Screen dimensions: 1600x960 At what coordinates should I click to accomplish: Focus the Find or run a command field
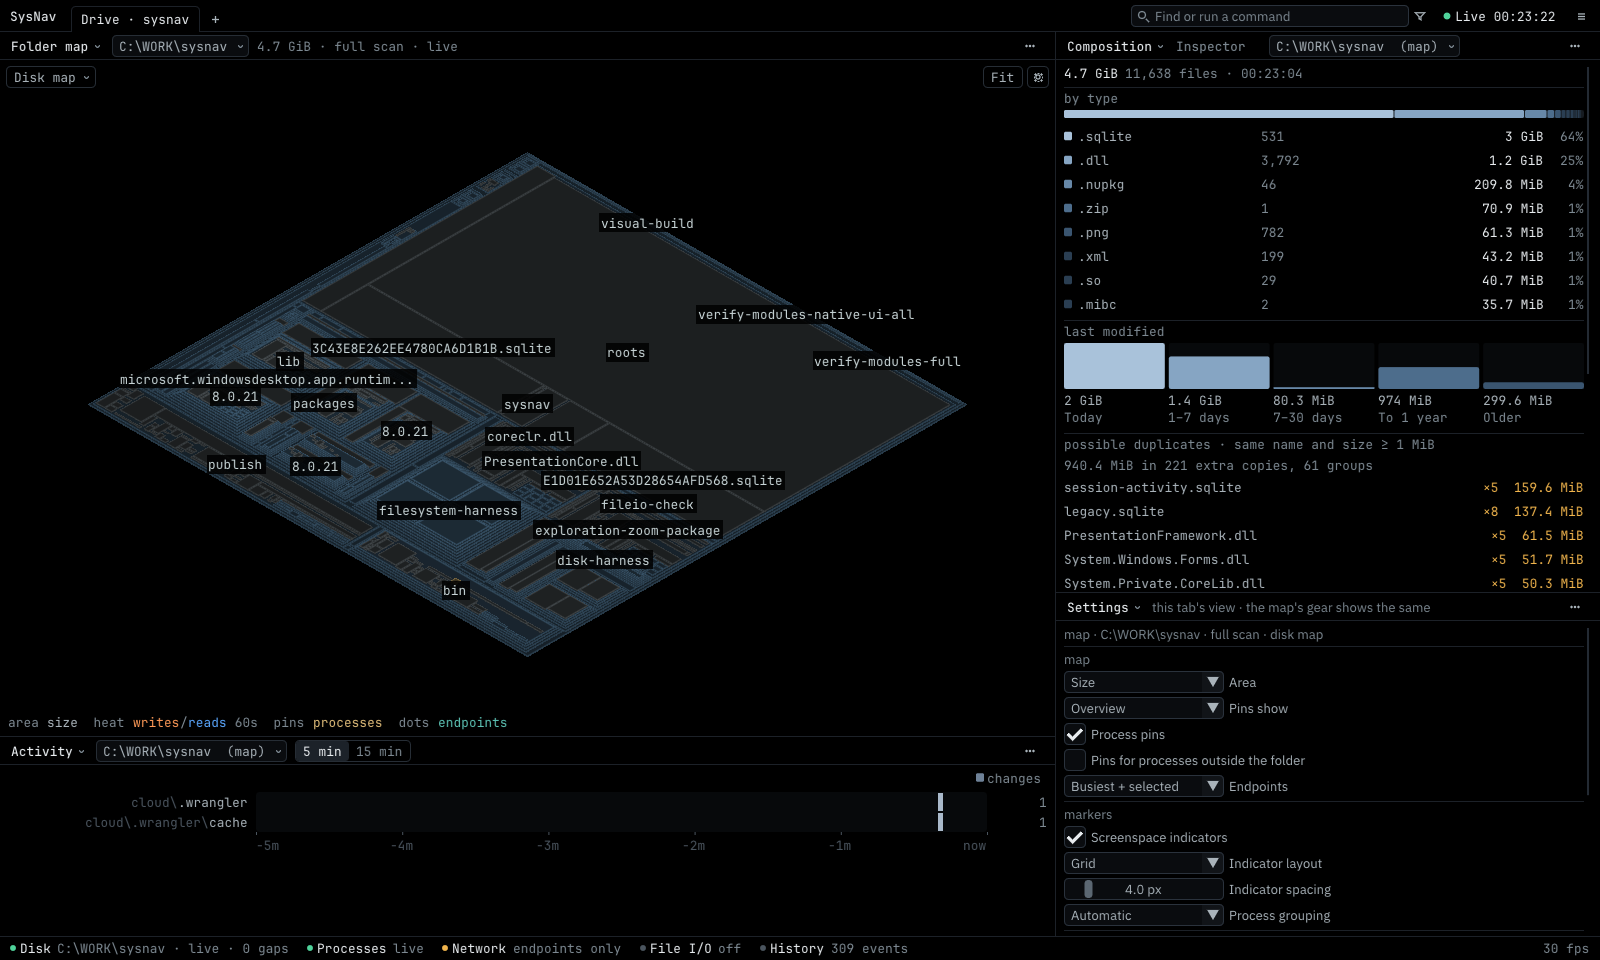click(x=1270, y=16)
